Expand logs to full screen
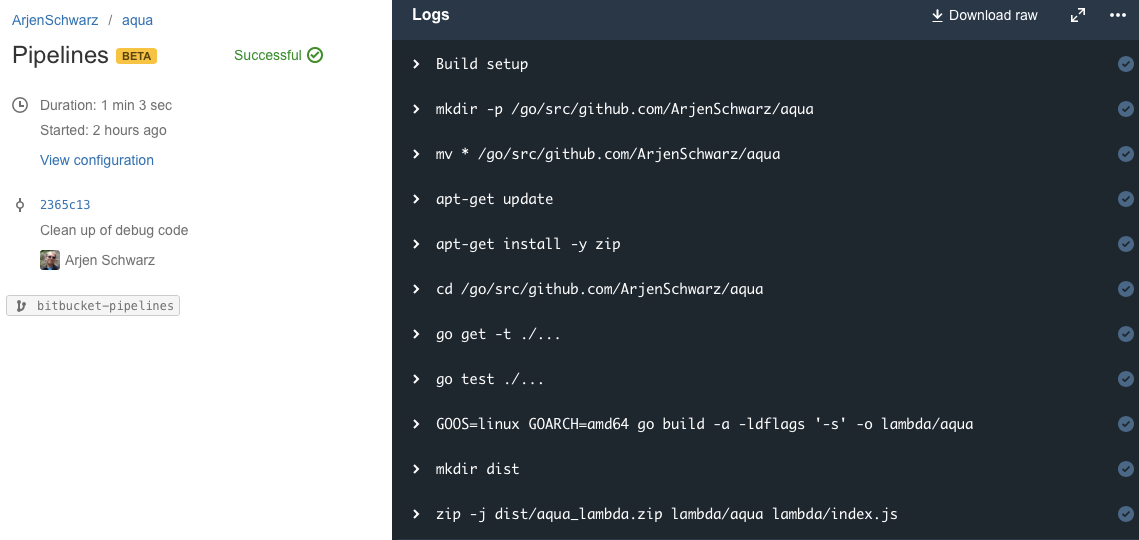 [x=1078, y=15]
